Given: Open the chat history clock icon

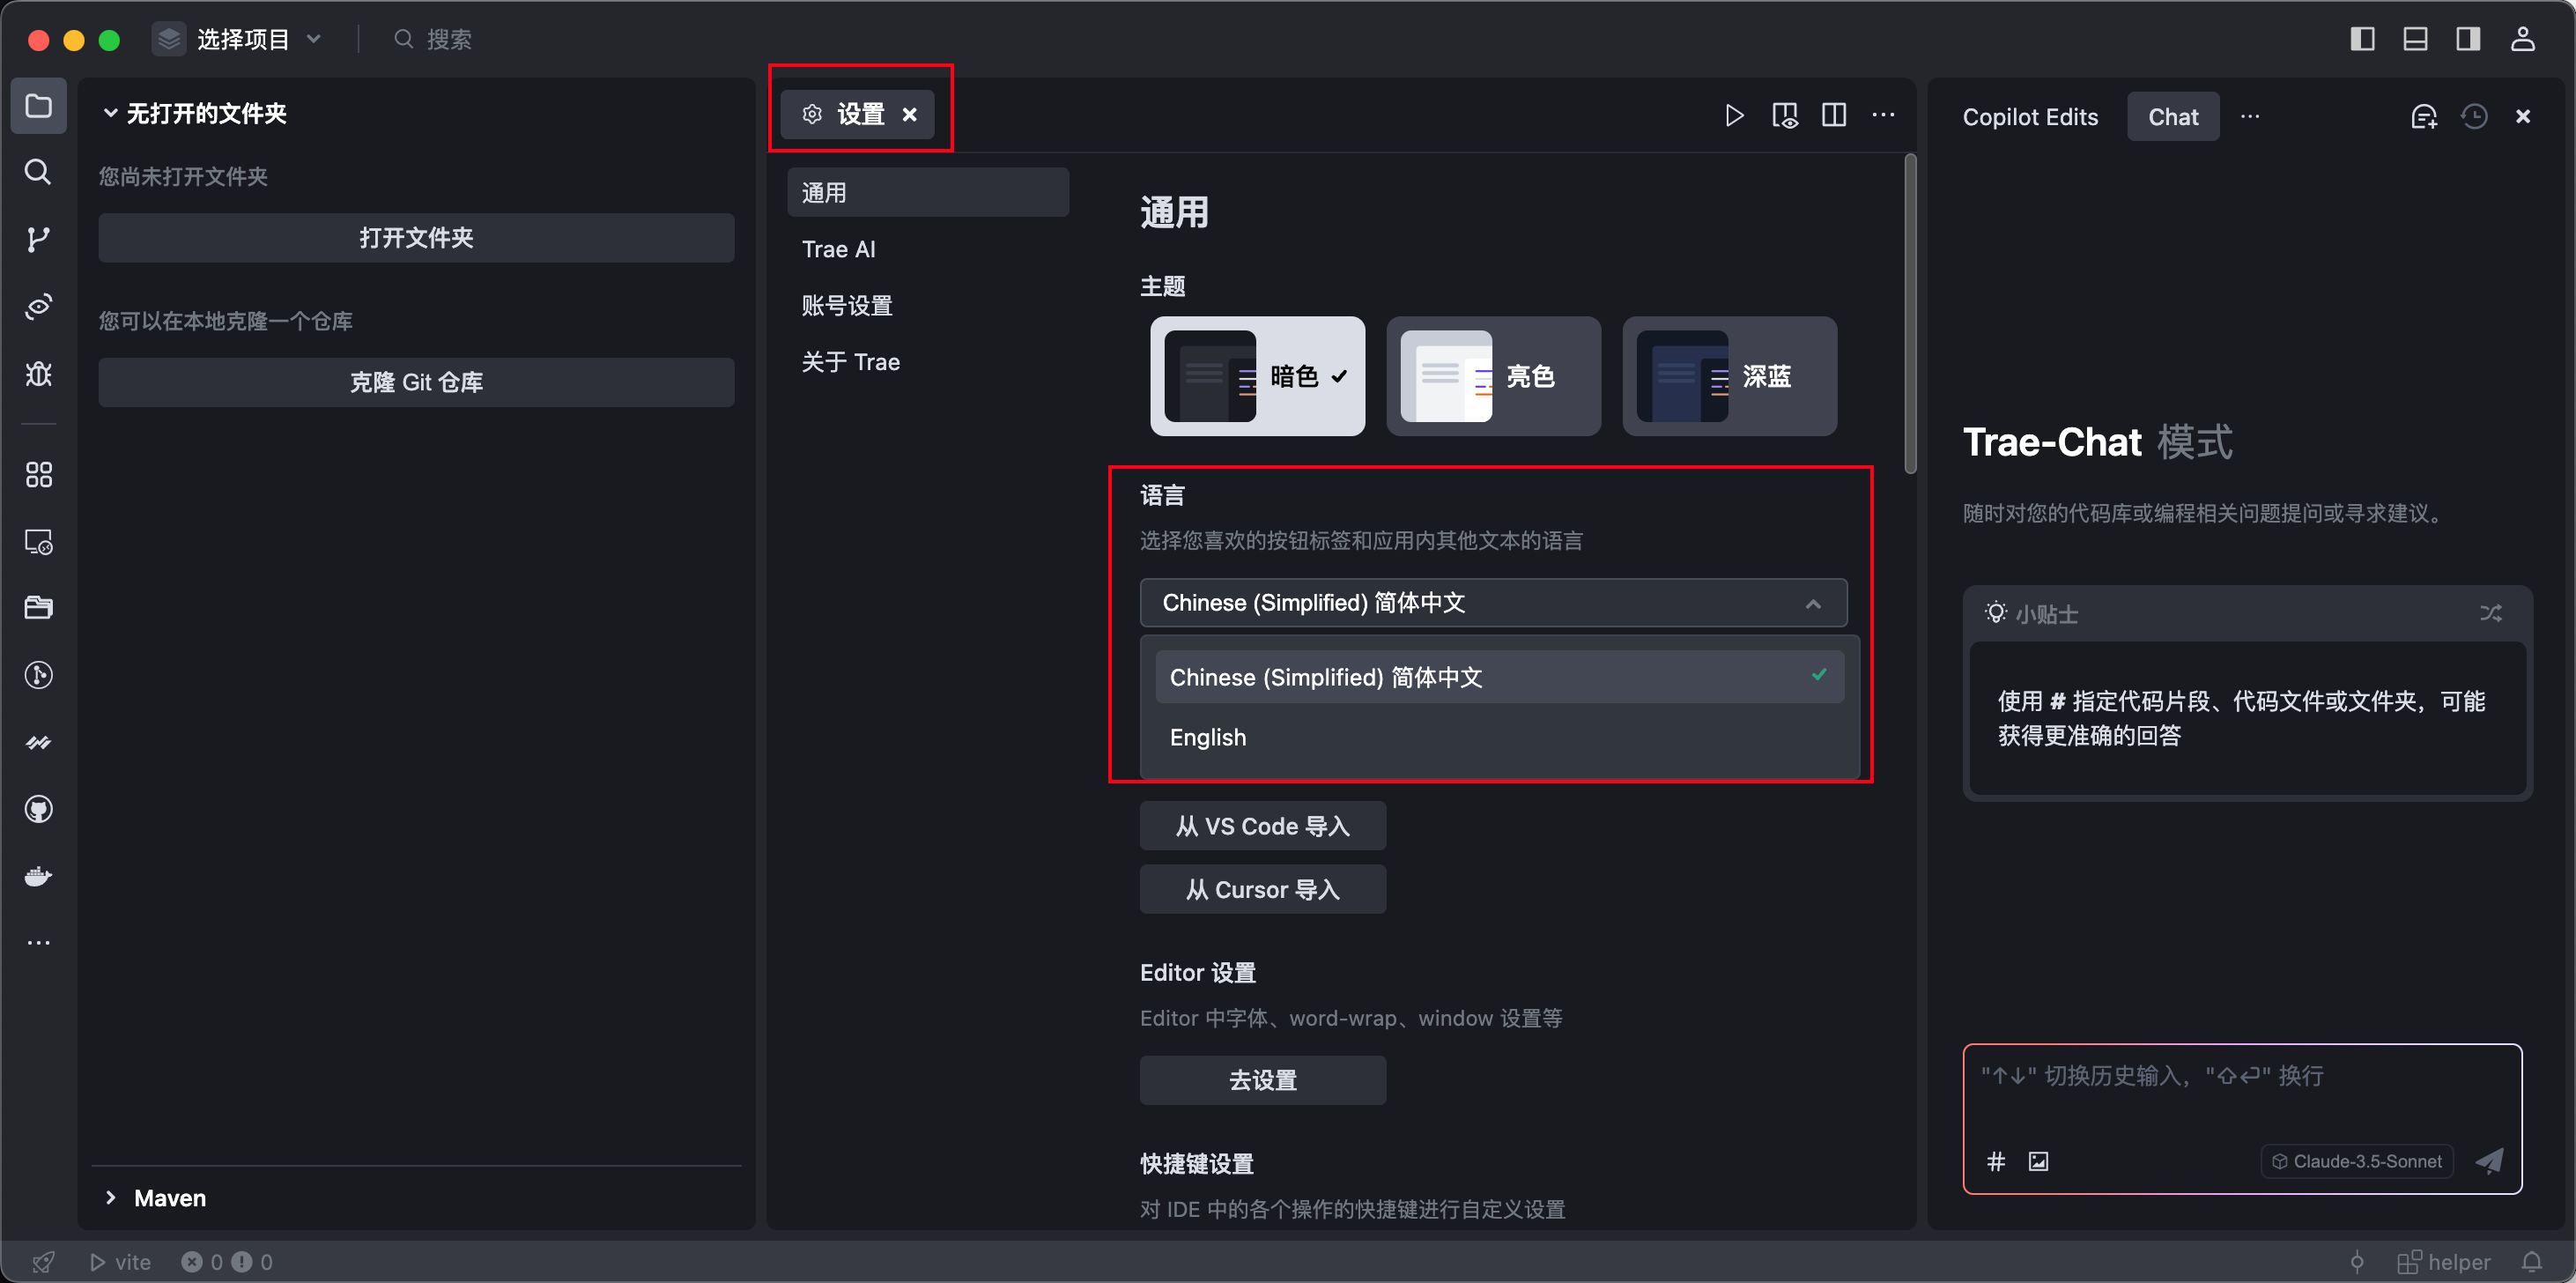Looking at the screenshot, I should tap(2474, 116).
